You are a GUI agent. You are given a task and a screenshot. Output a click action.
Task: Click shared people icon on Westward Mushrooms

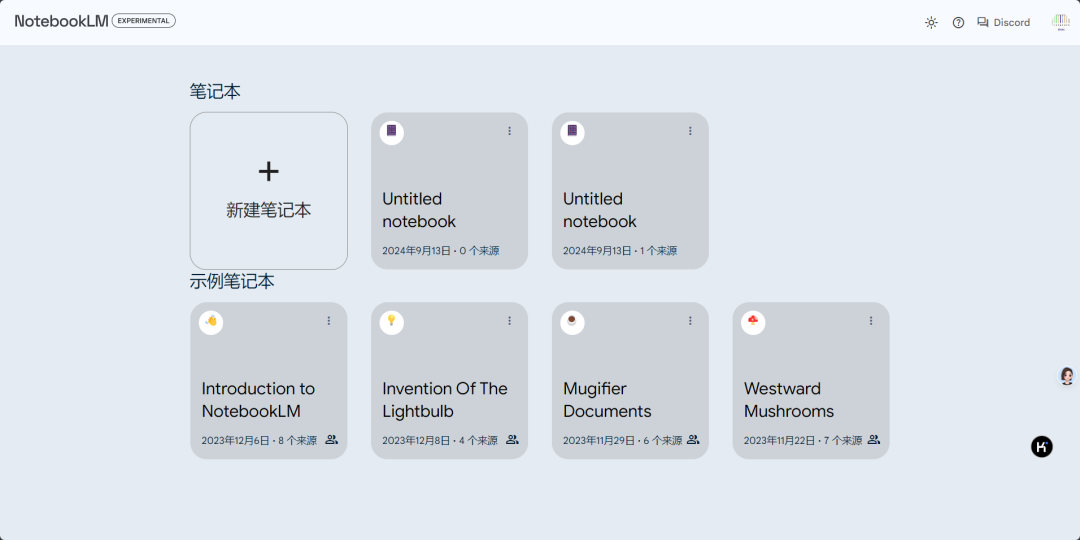coord(874,440)
